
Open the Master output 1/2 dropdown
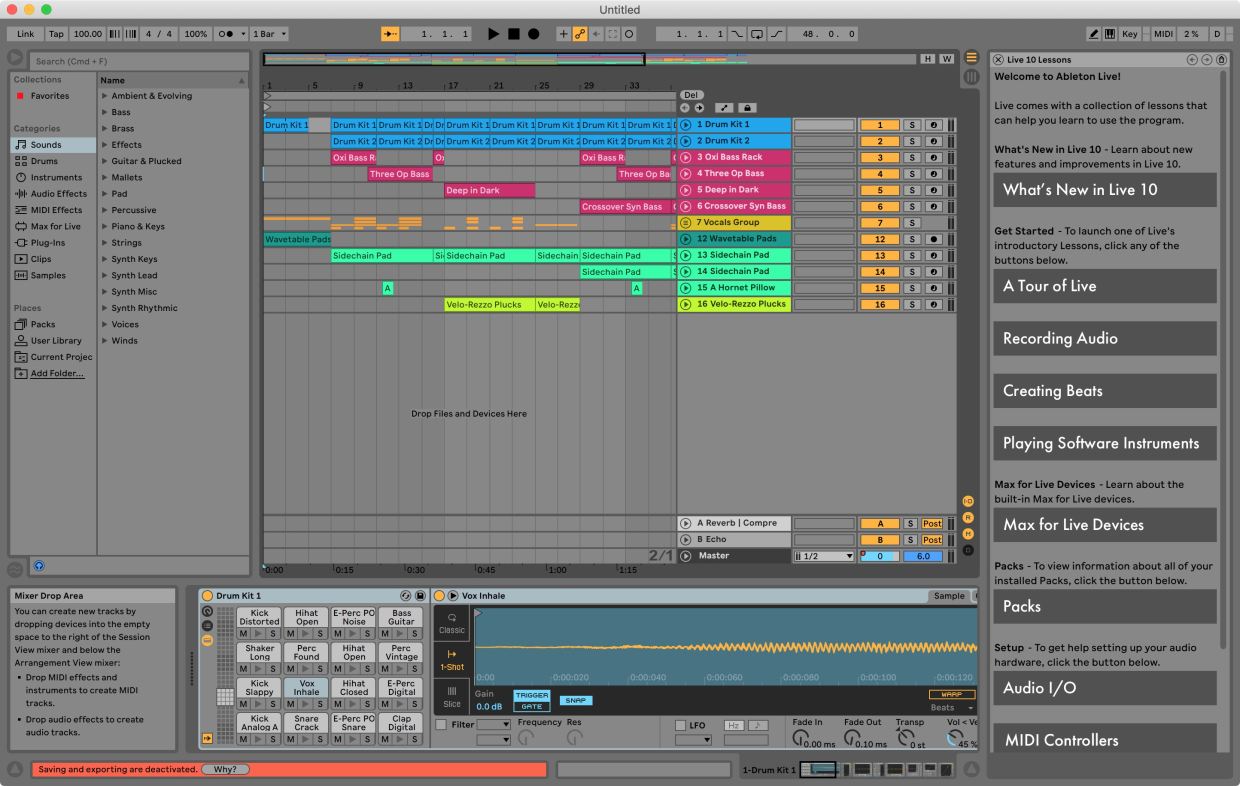coord(824,556)
